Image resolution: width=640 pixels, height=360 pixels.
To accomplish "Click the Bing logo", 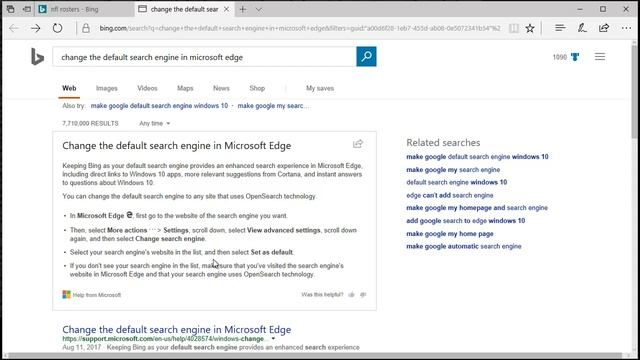I will [37, 57].
